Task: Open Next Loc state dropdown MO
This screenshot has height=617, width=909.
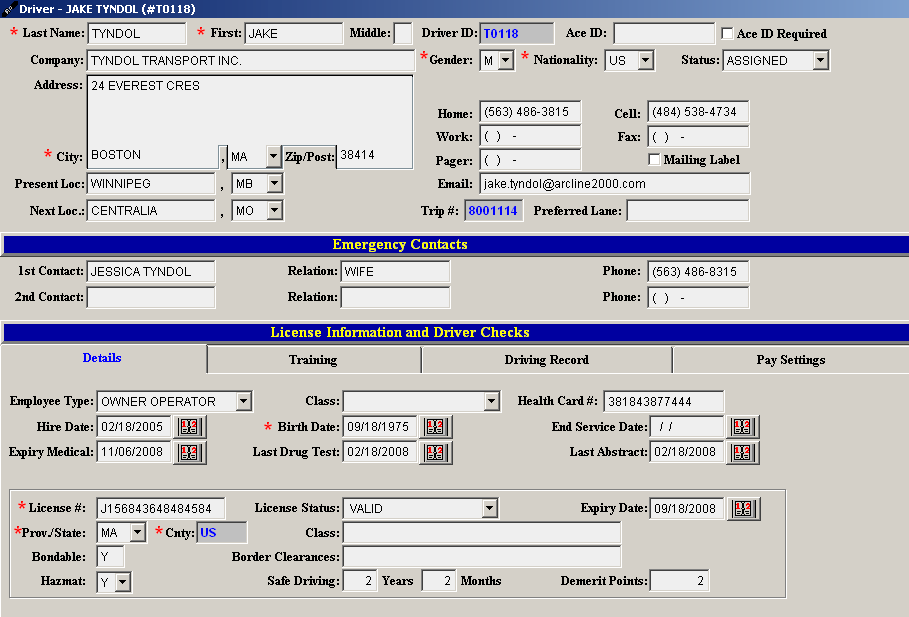Action: [x=275, y=210]
